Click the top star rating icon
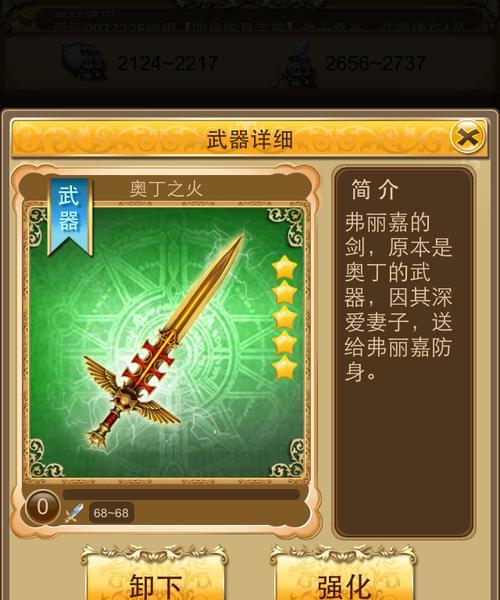500x600 pixels. pos(285,268)
